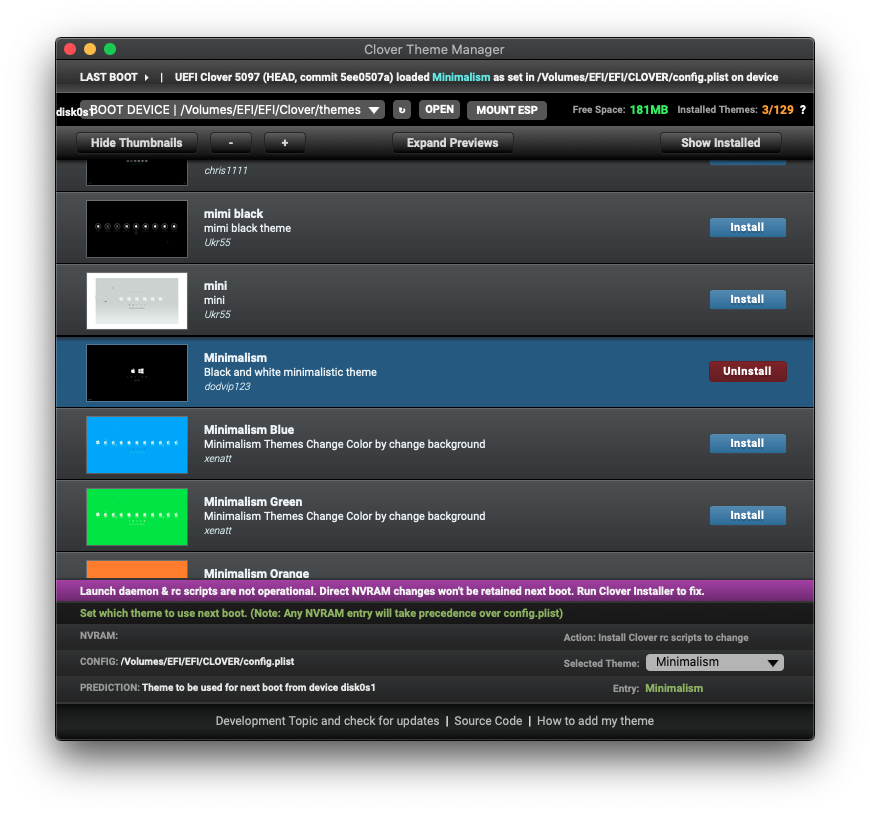Open the mini theme thumbnail
Image resolution: width=870 pixels, height=814 pixels.
coord(137,301)
